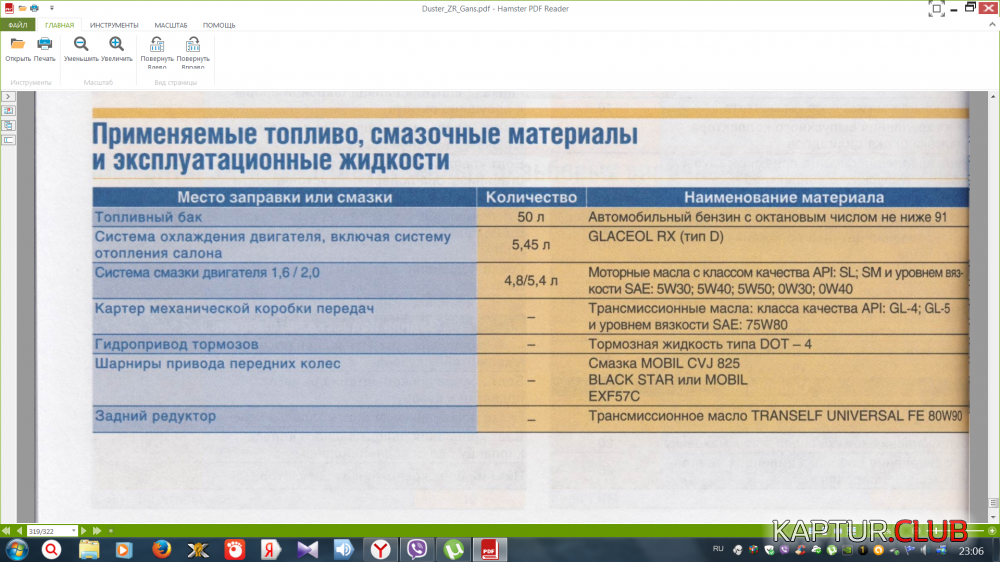Viewport: 1000px width, 562px height.
Task: Zoom out with the Уменьшить magnifier
Action: pos(81,44)
